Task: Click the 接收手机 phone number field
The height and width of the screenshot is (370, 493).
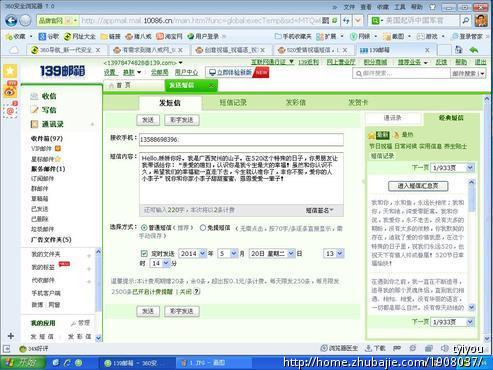Action: click(241, 140)
